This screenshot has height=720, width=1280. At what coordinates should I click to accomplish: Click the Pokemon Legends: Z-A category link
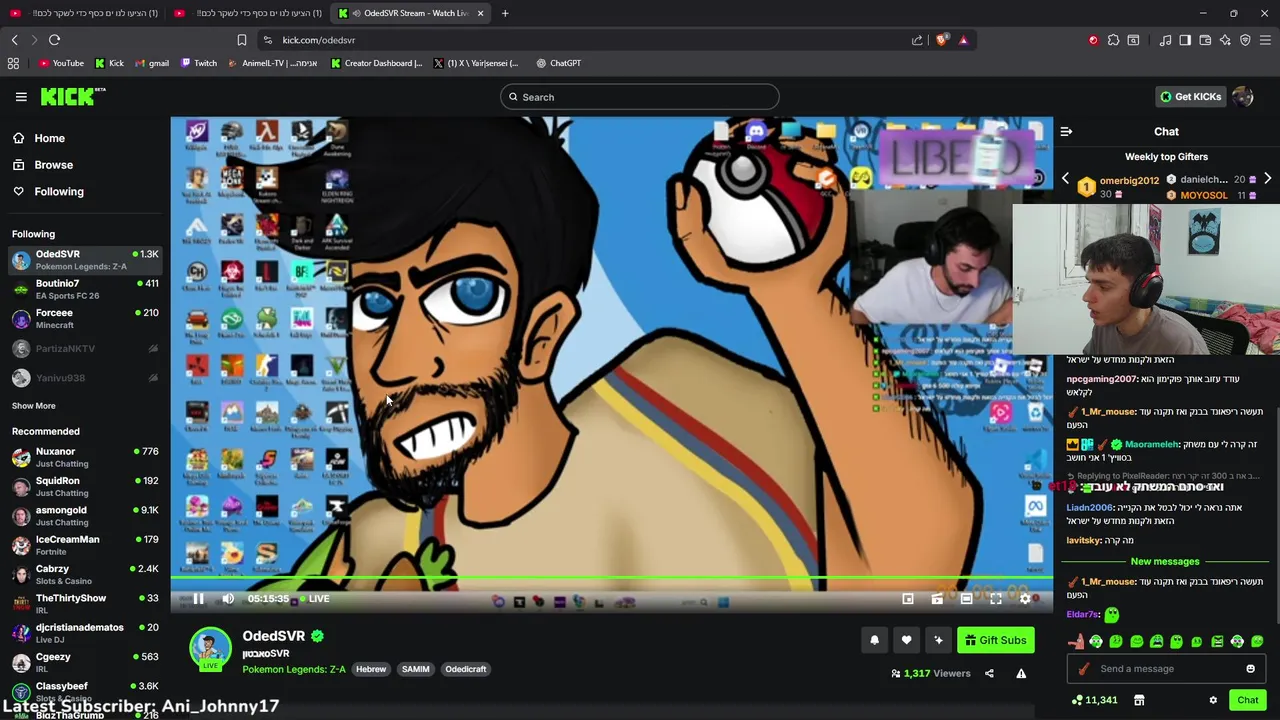tap(294, 669)
